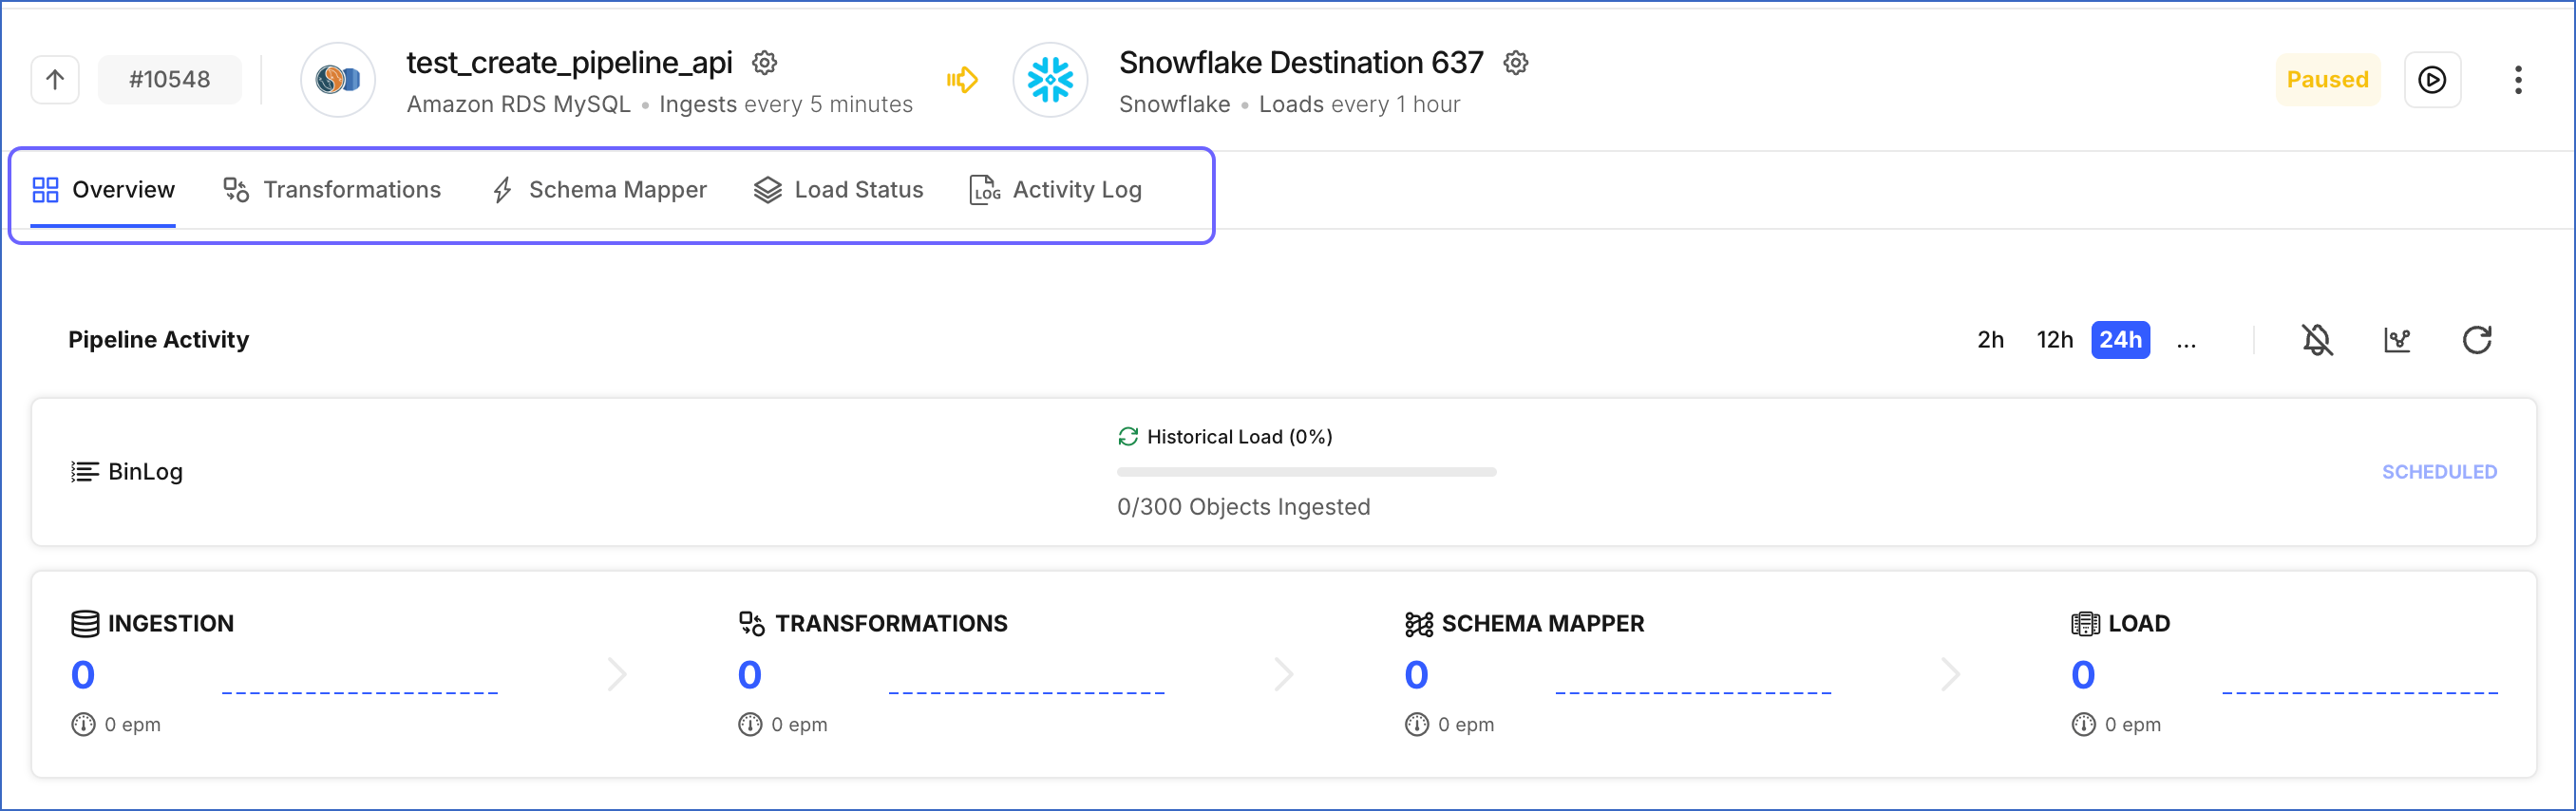This screenshot has width=2576, height=811.
Task: Open Snowflake Destination 637 settings gear
Action: tap(1516, 63)
